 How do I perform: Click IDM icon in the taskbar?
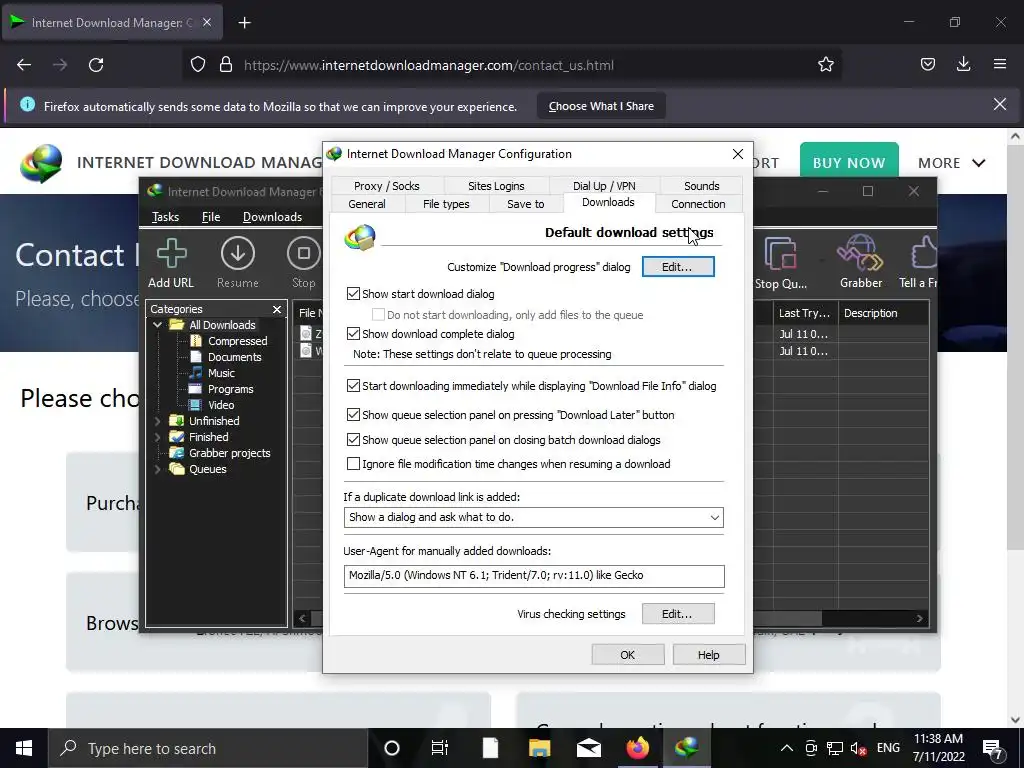click(x=686, y=748)
